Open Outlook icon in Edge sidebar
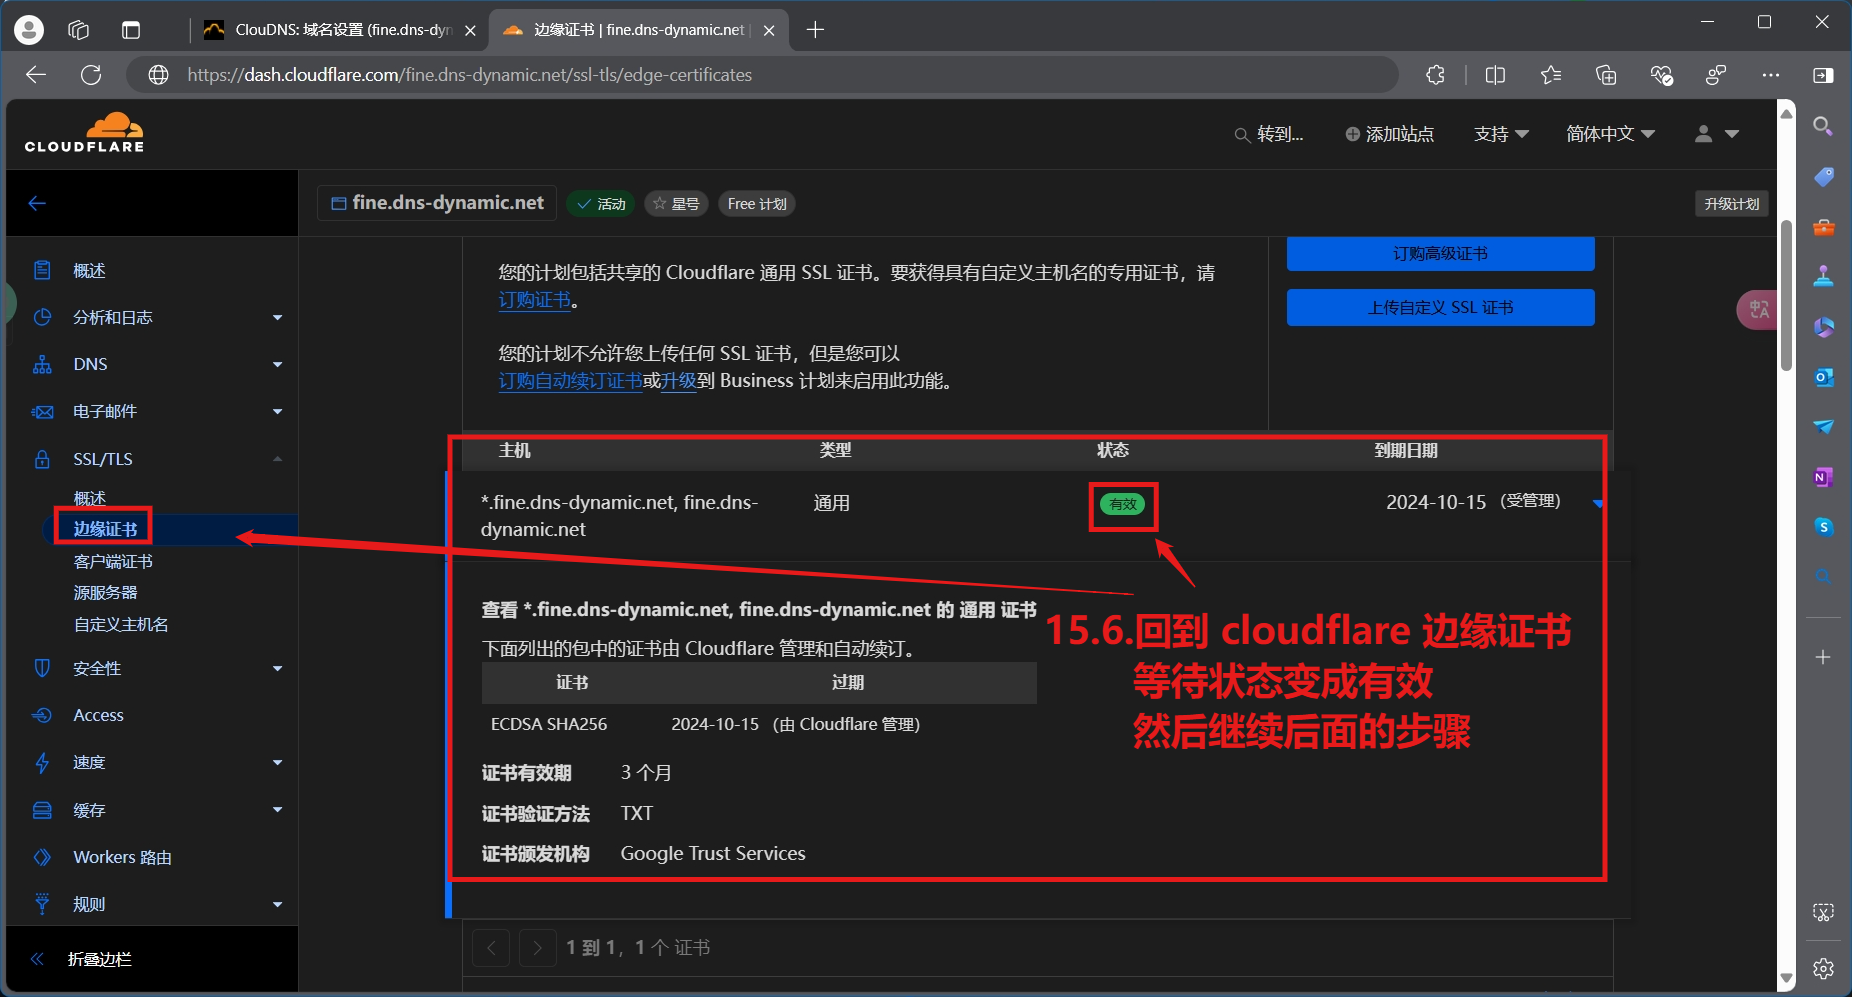Image resolution: width=1852 pixels, height=997 pixels. click(x=1823, y=377)
